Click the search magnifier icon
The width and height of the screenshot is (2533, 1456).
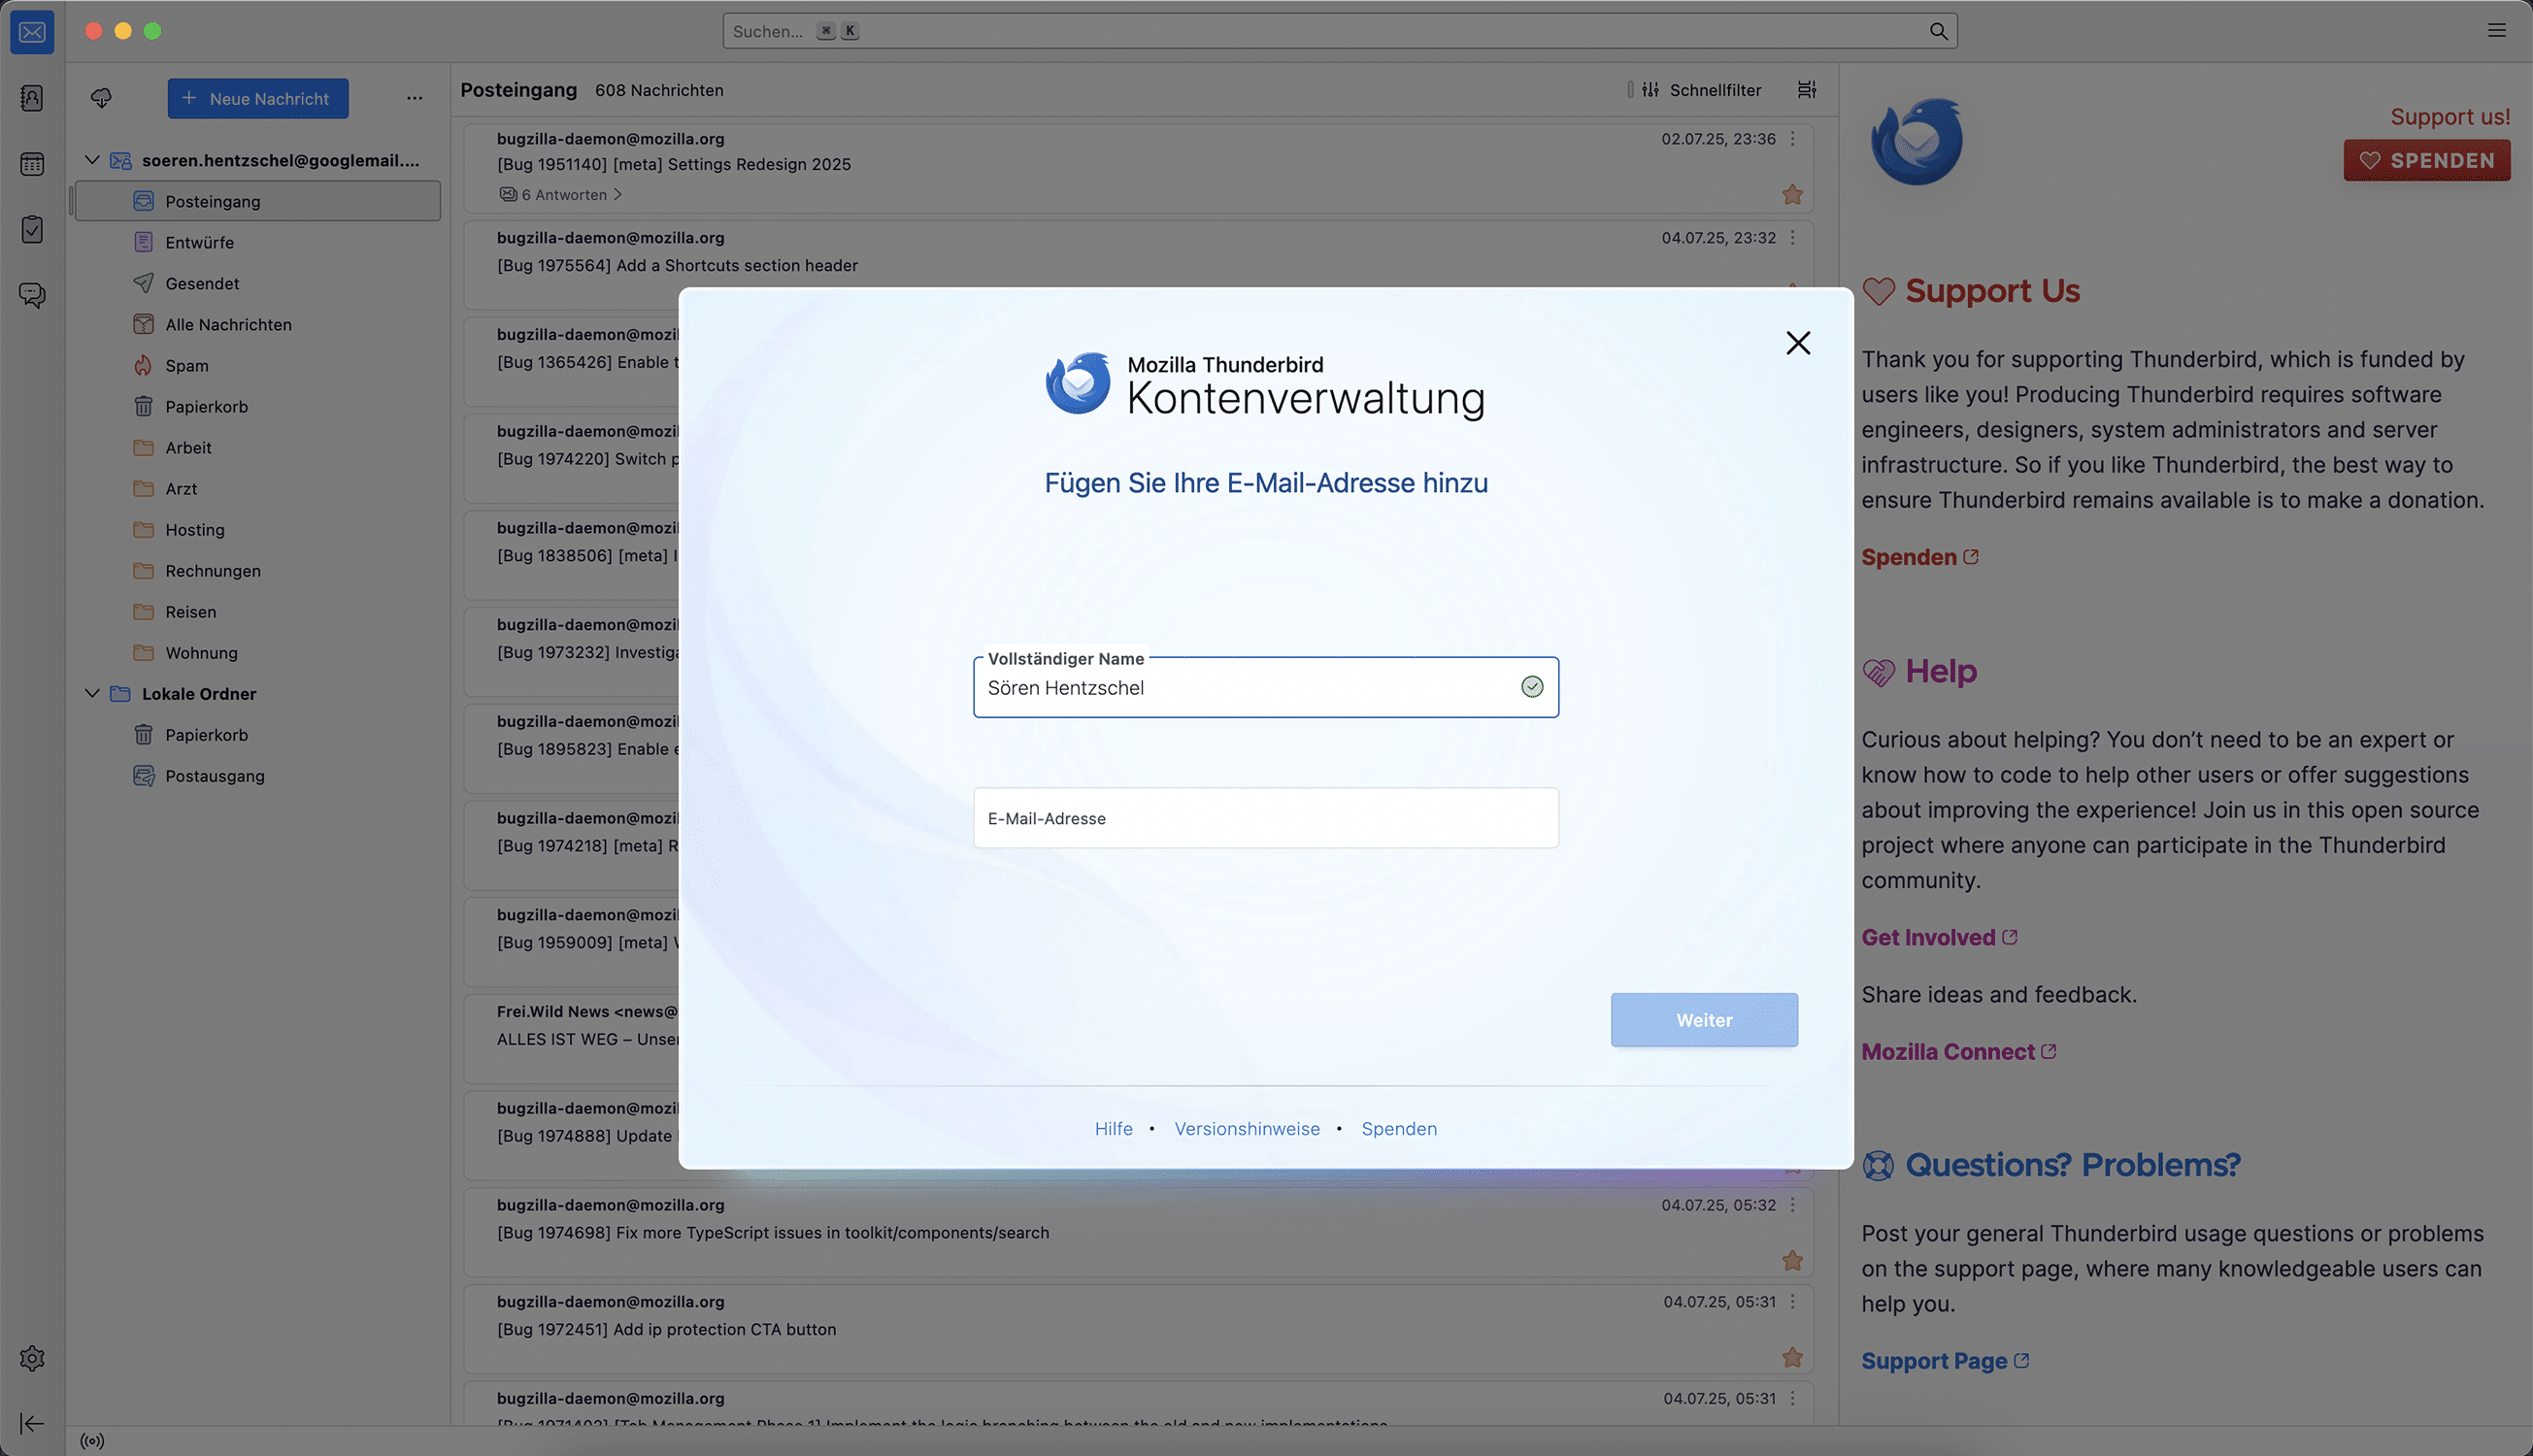(1938, 31)
